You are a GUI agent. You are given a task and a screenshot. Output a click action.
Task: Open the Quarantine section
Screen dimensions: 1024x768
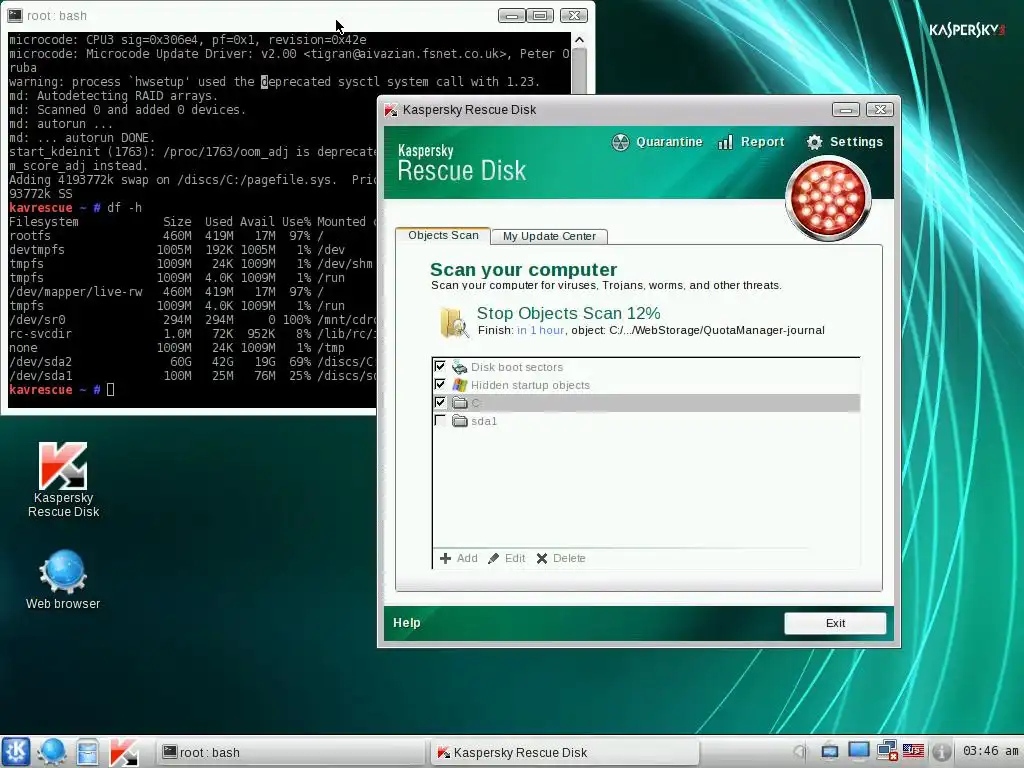click(x=657, y=142)
